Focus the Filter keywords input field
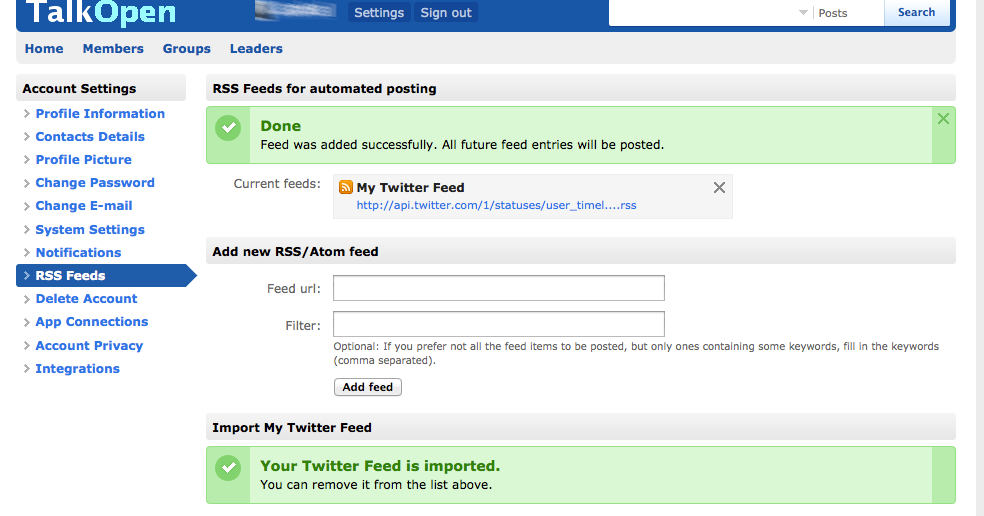This screenshot has width=984, height=516. 499,324
